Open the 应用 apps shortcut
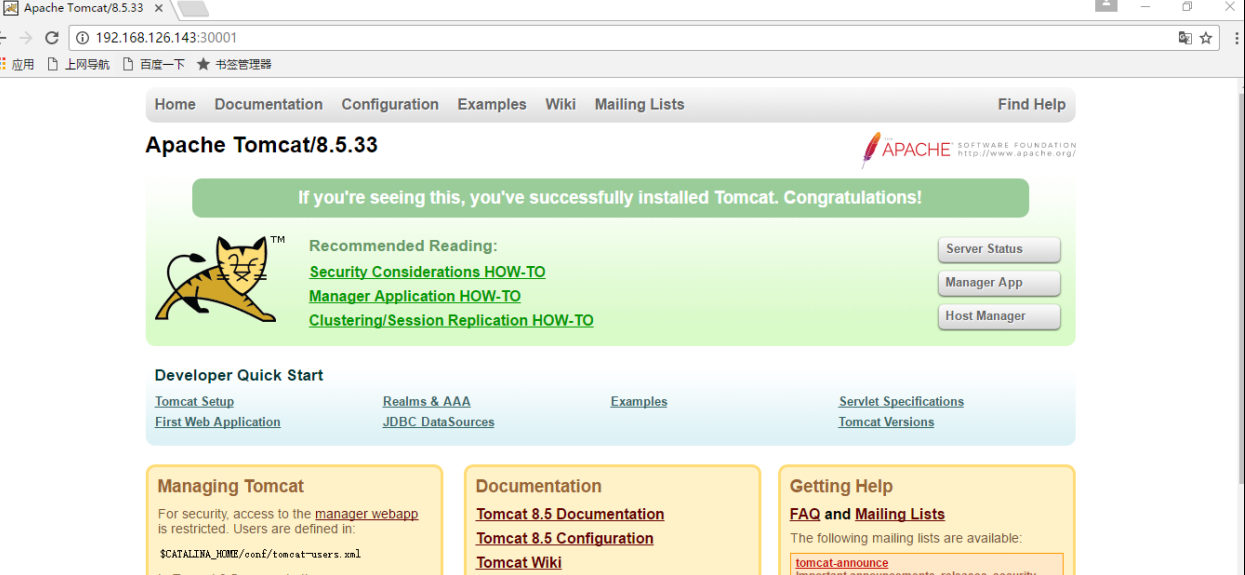This screenshot has width=1245, height=575. [17, 64]
